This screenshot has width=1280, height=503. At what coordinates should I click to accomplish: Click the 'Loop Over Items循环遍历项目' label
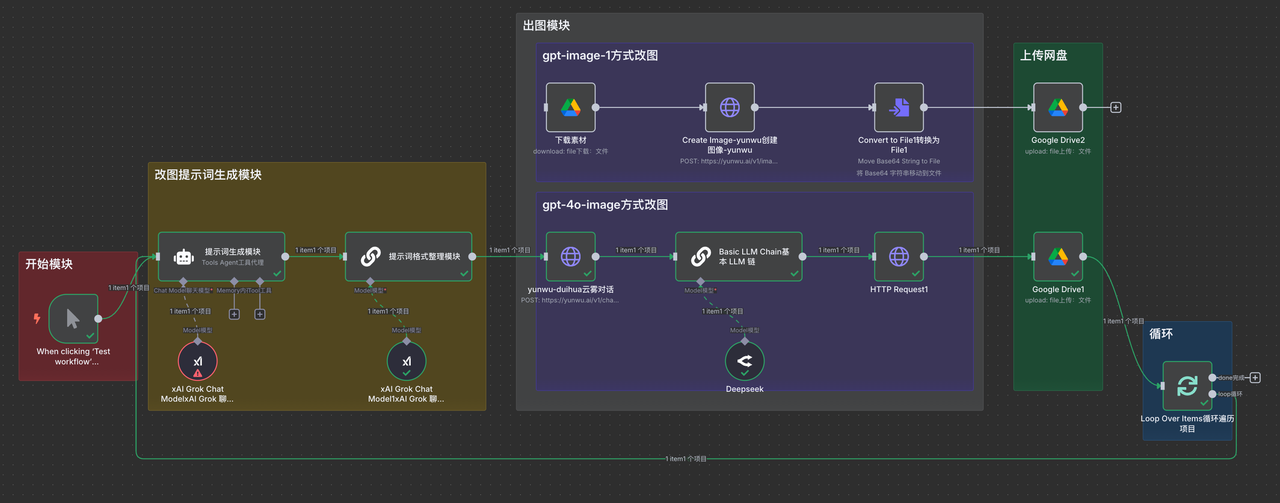pos(1187,424)
